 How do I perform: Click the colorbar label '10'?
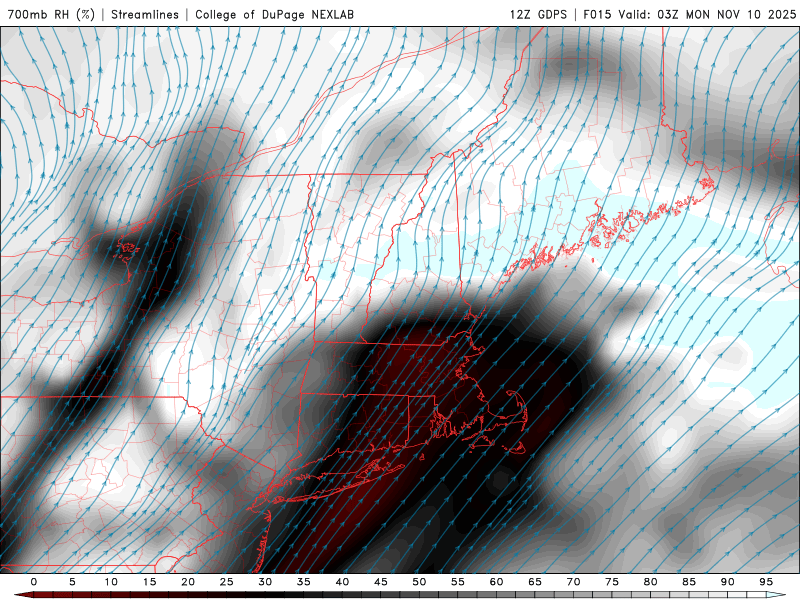point(111,582)
